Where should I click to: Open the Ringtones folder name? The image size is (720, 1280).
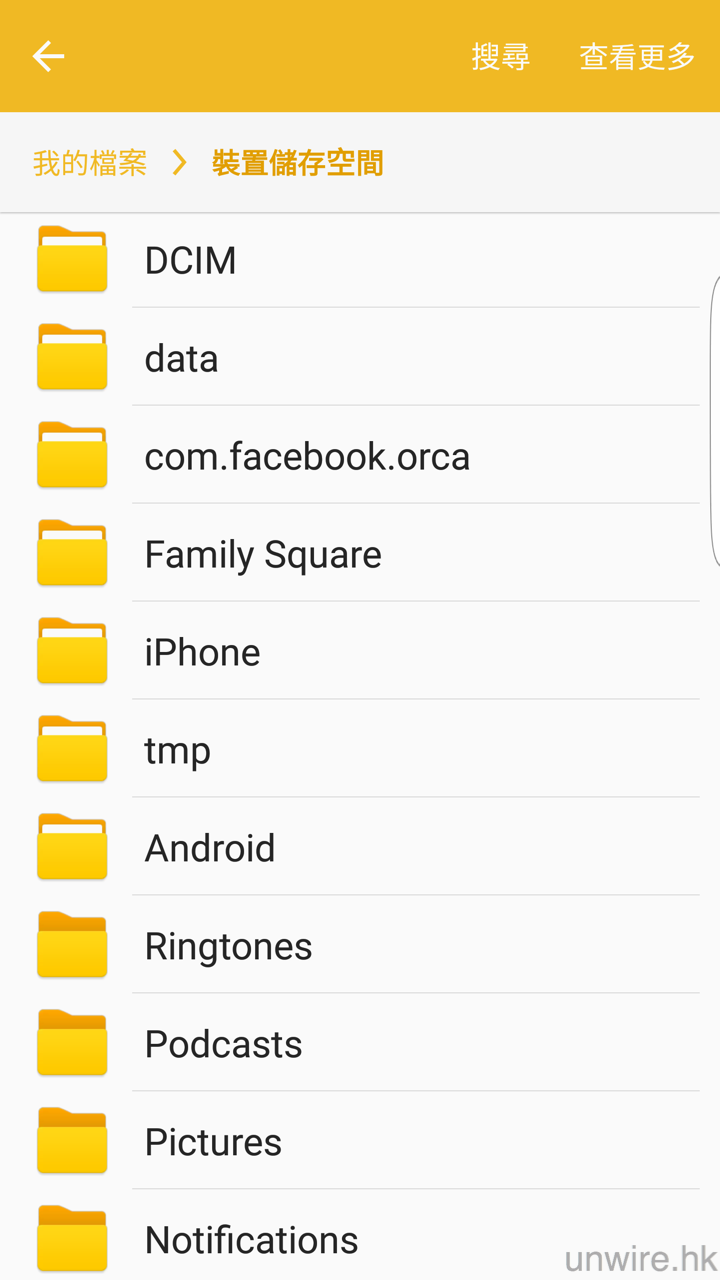(228, 947)
